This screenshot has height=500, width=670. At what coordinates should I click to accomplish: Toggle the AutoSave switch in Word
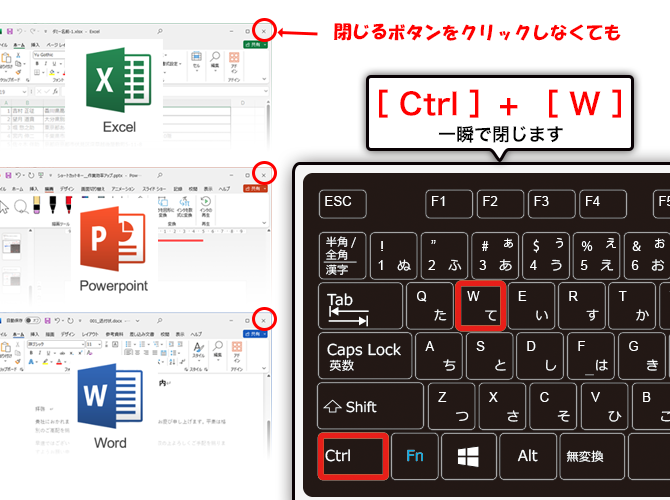[x=33, y=318]
